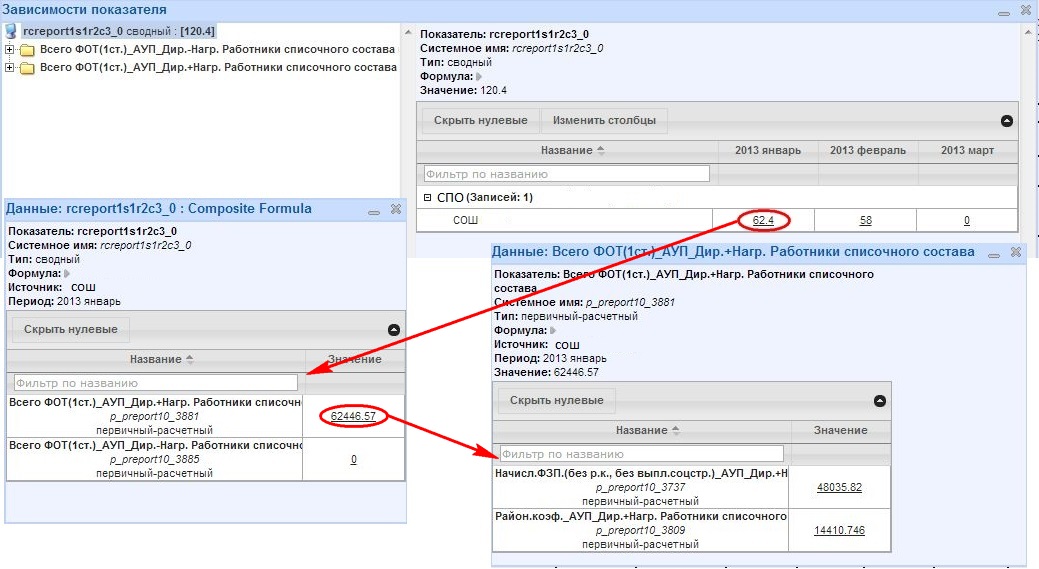
Task: Focus the Фильтр по названию field in main grid
Action: [567, 174]
